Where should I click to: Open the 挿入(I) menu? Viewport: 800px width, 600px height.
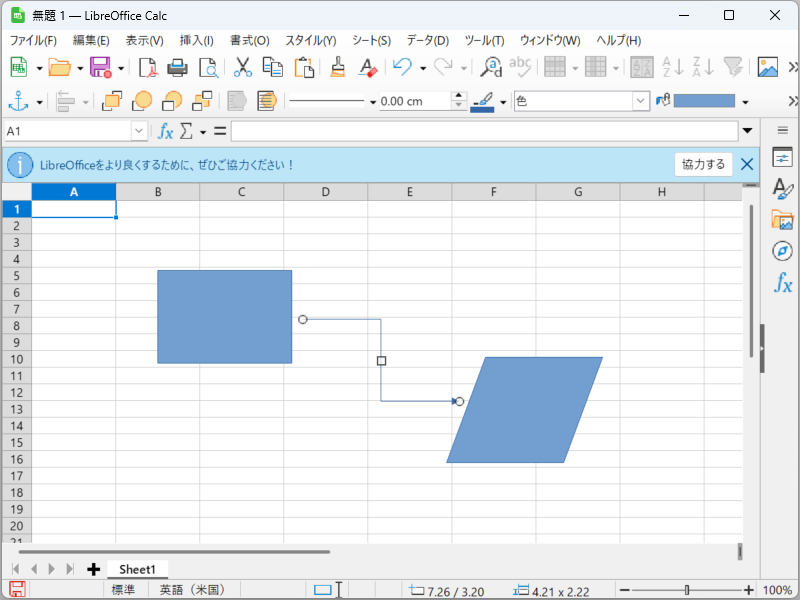click(x=196, y=40)
